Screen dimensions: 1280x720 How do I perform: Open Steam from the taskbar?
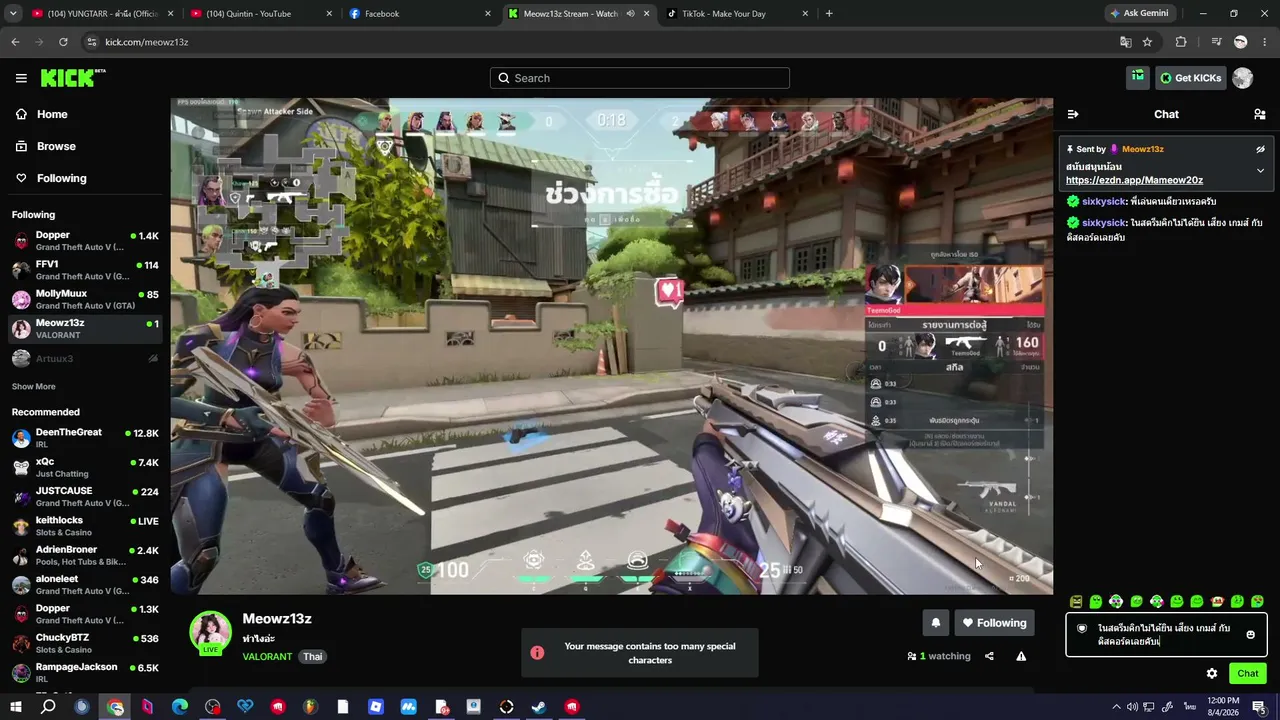click(538, 707)
